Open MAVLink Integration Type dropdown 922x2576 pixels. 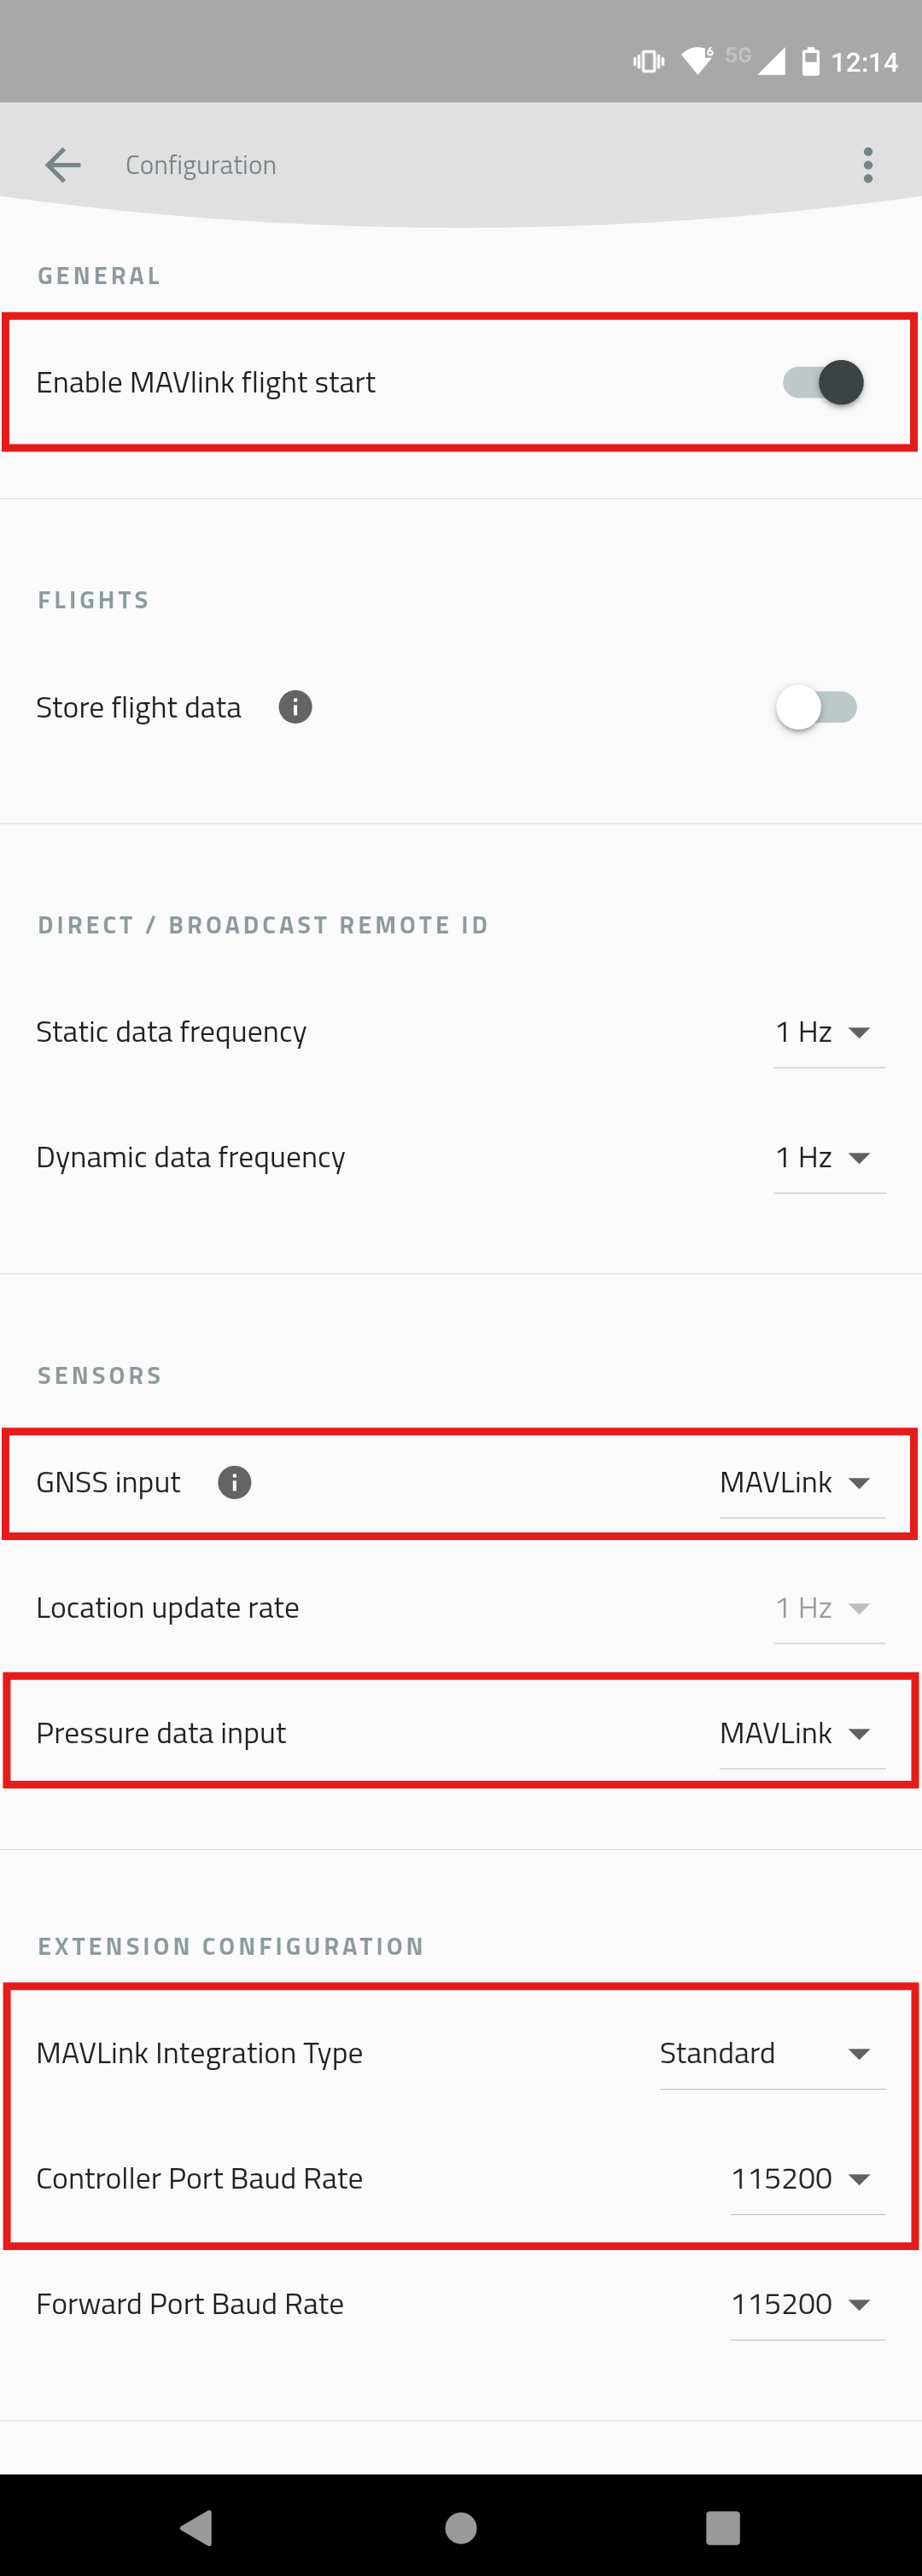pos(770,2053)
